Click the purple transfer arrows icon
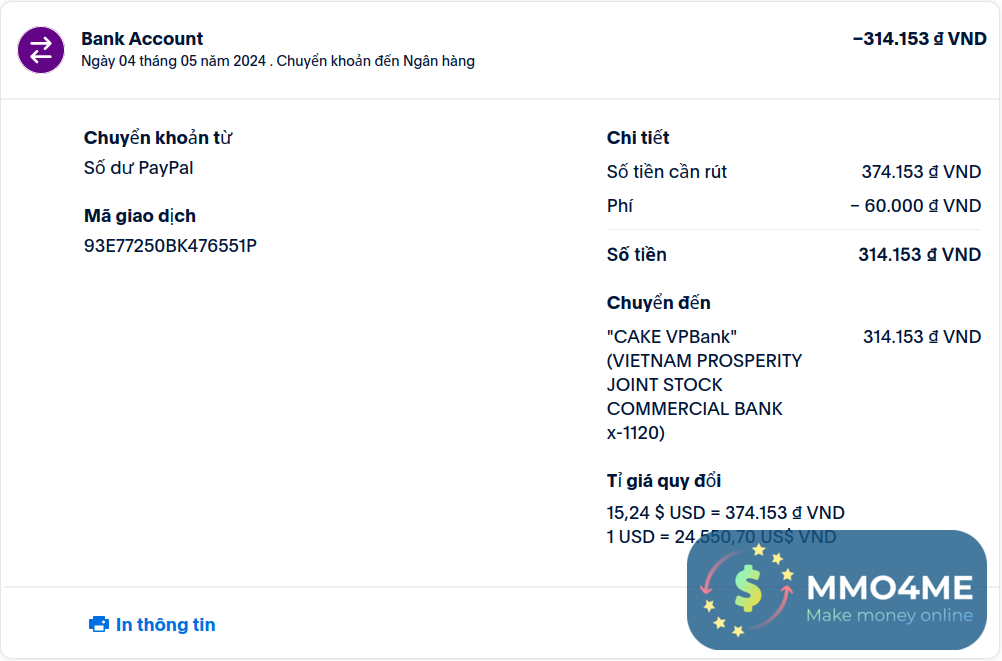Image resolution: width=1002 pixels, height=661 pixels. pos(41,50)
